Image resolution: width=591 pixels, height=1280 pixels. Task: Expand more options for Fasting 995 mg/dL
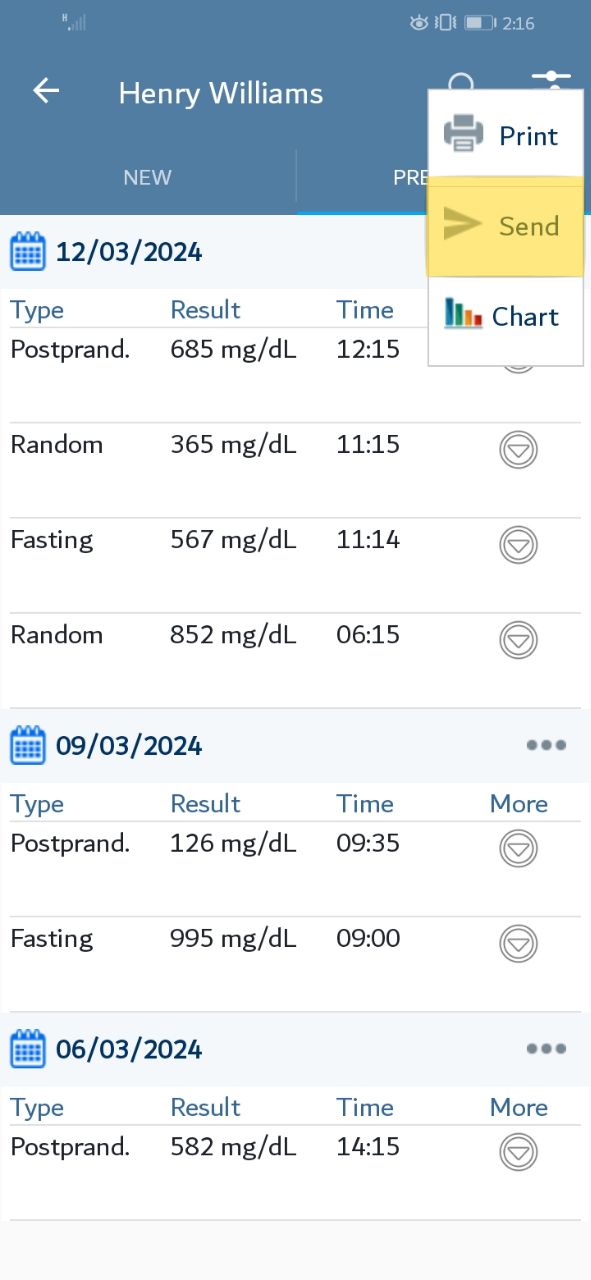(x=518, y=944)
